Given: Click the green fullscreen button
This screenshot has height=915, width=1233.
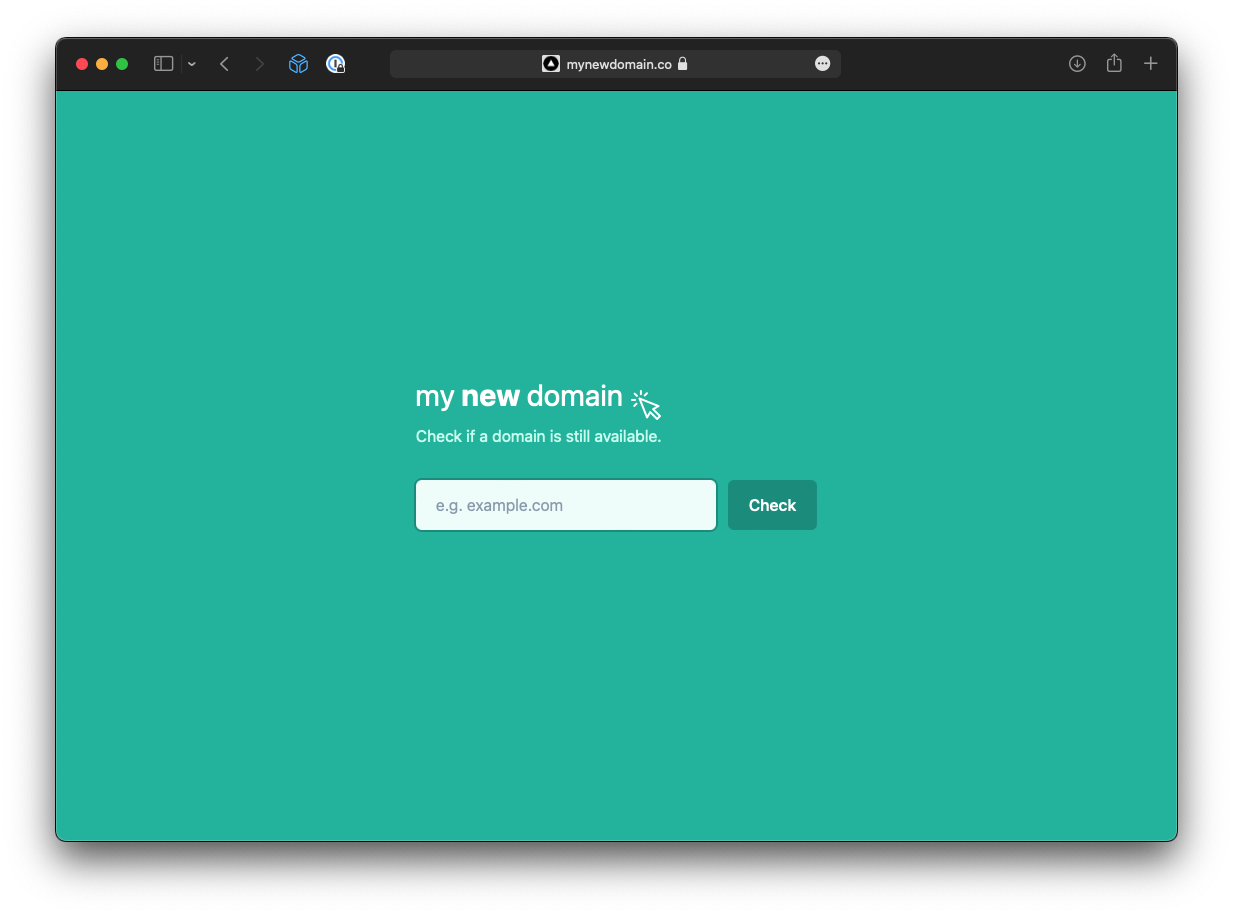Looking at the screenshot, I should (122, 64).
